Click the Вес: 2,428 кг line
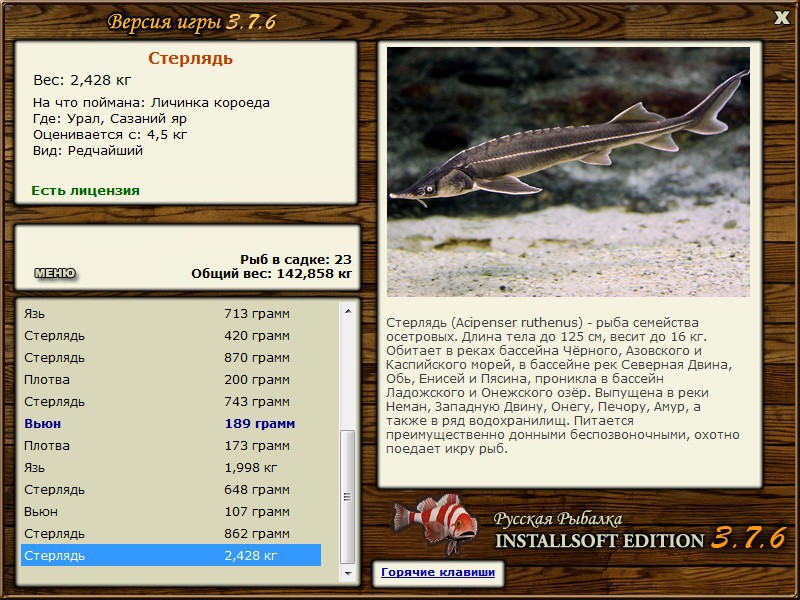Viewport: 800px width, 600px height. 82,80
